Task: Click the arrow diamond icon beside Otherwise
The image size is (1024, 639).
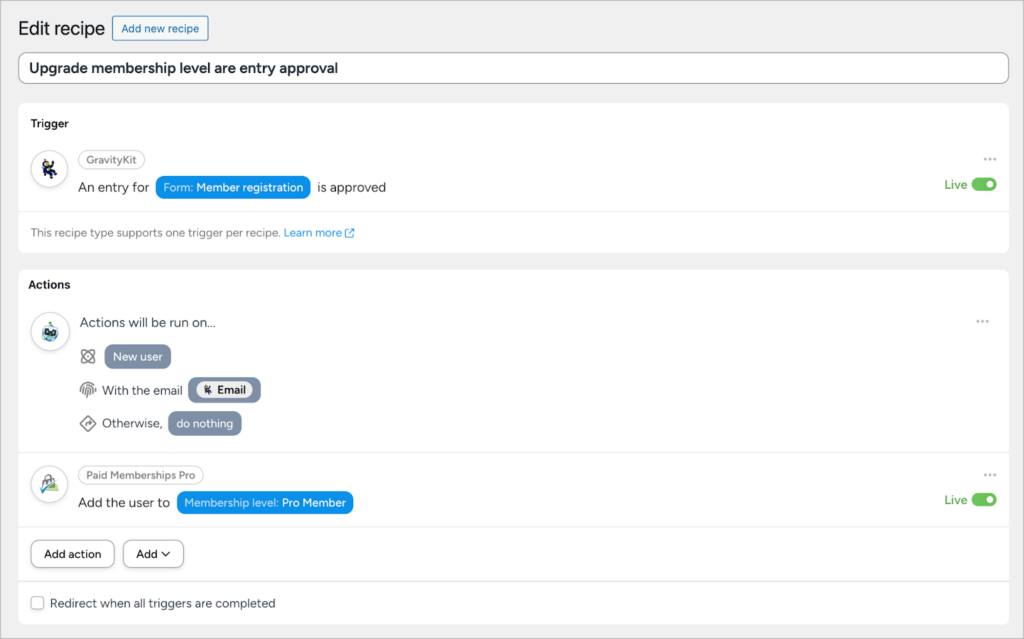Action: coord(88,423)
